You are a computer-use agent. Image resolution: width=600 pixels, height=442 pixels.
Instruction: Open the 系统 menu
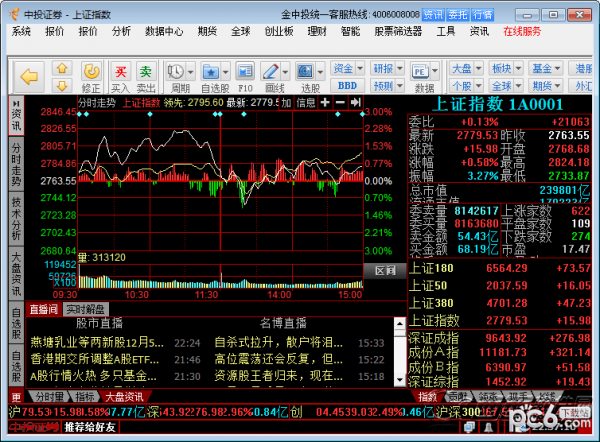point(21,31)
